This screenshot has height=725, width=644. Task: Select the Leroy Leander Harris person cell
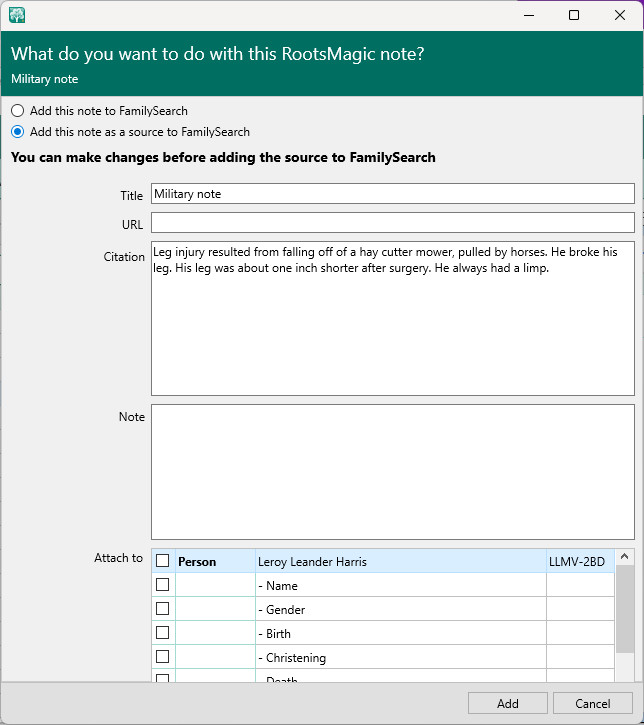[x=400, y=562]
